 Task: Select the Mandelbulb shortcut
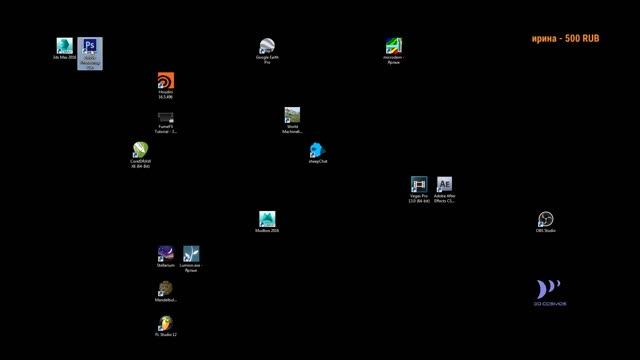coord(166,291)
